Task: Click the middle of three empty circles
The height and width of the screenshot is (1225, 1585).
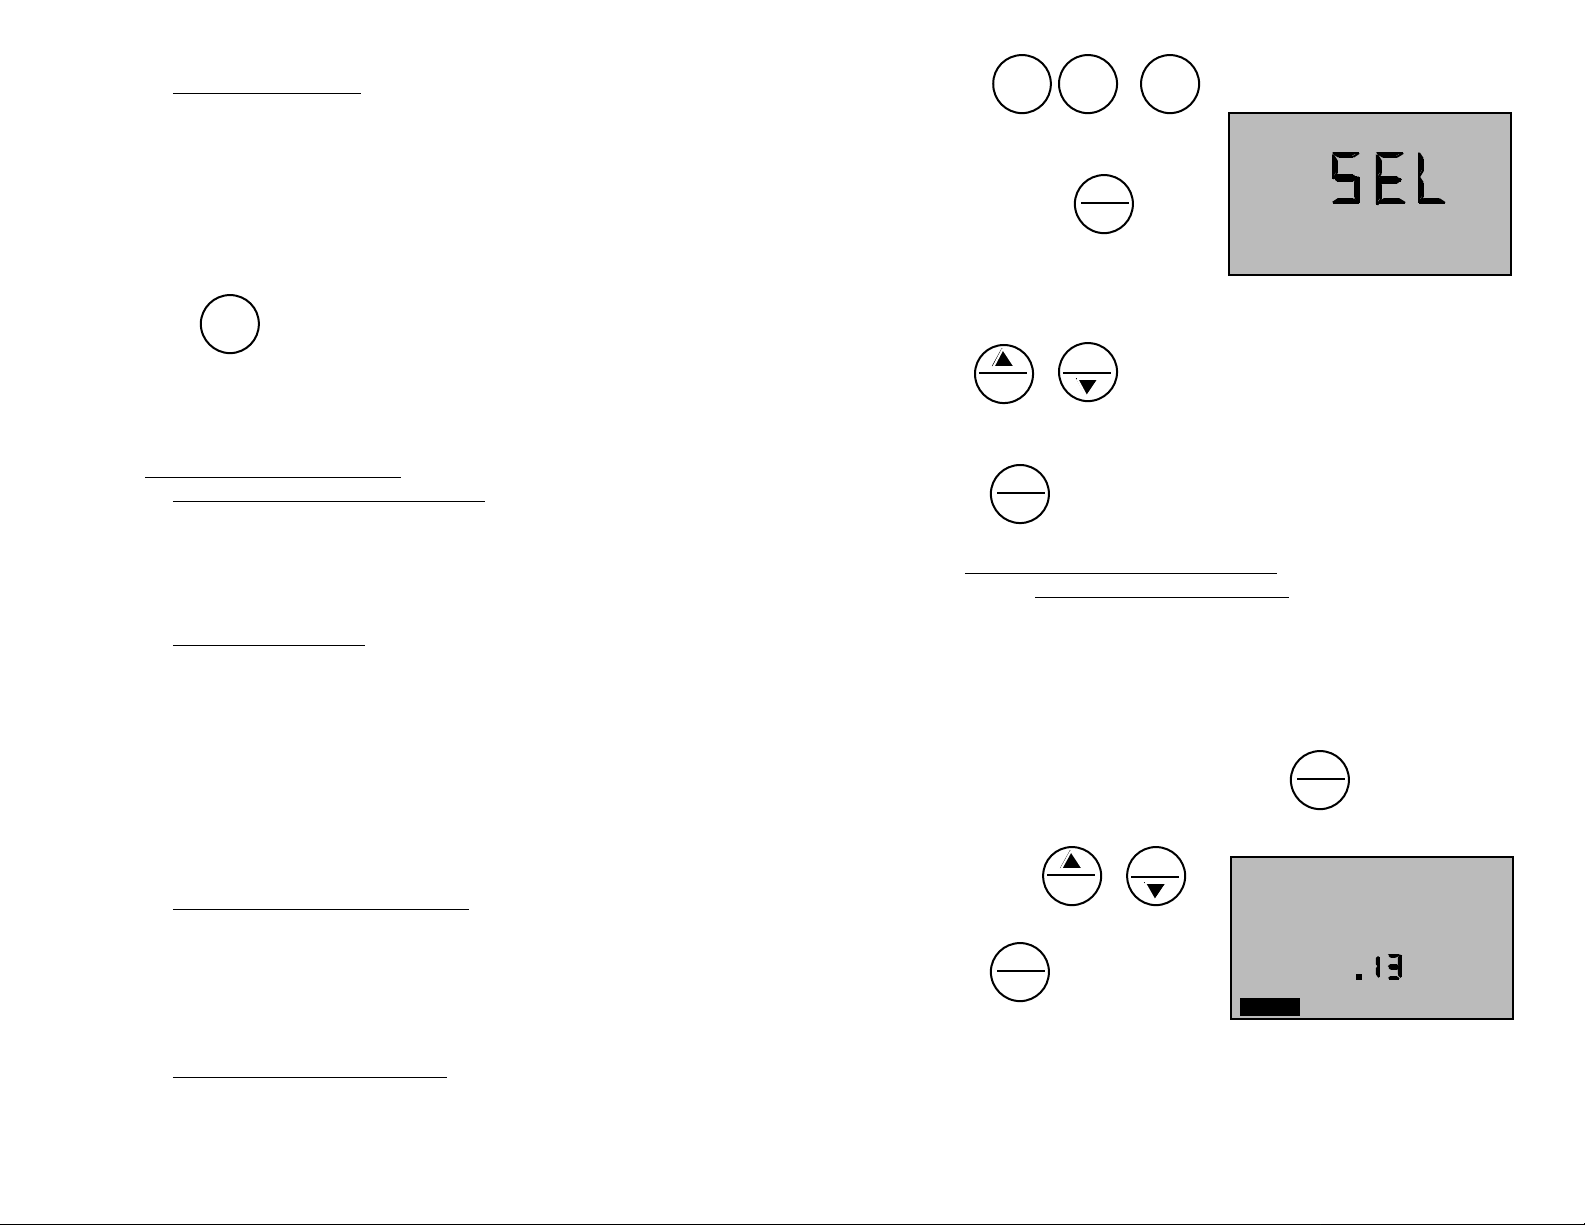Action: pos(1088,85)
